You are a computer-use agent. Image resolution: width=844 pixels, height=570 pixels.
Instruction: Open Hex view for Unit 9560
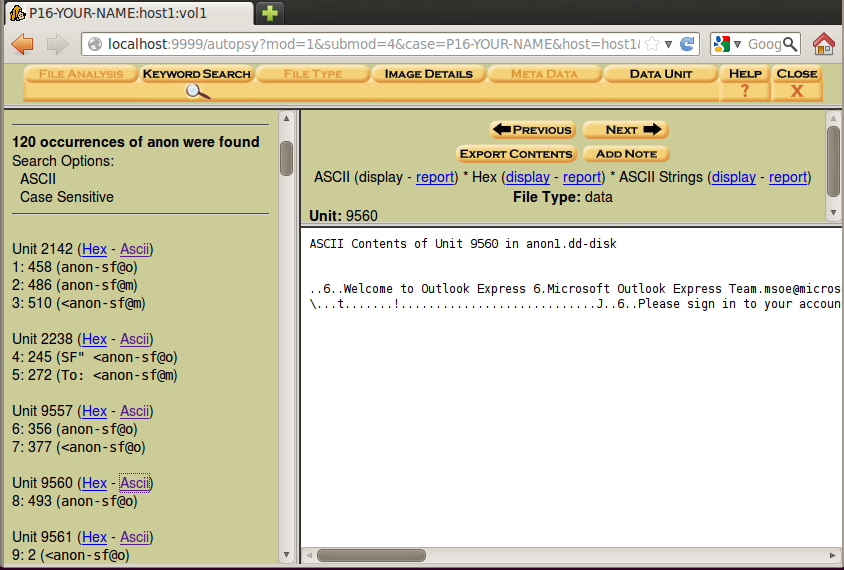(x=94, y=483)
